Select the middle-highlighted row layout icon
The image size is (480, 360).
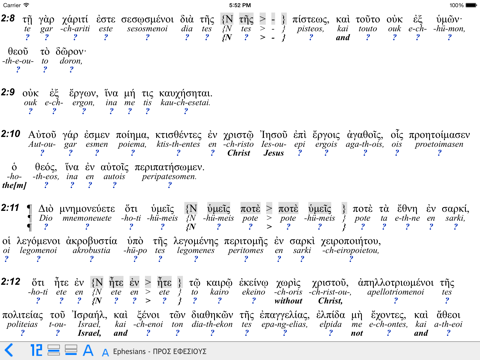[54, 350]
